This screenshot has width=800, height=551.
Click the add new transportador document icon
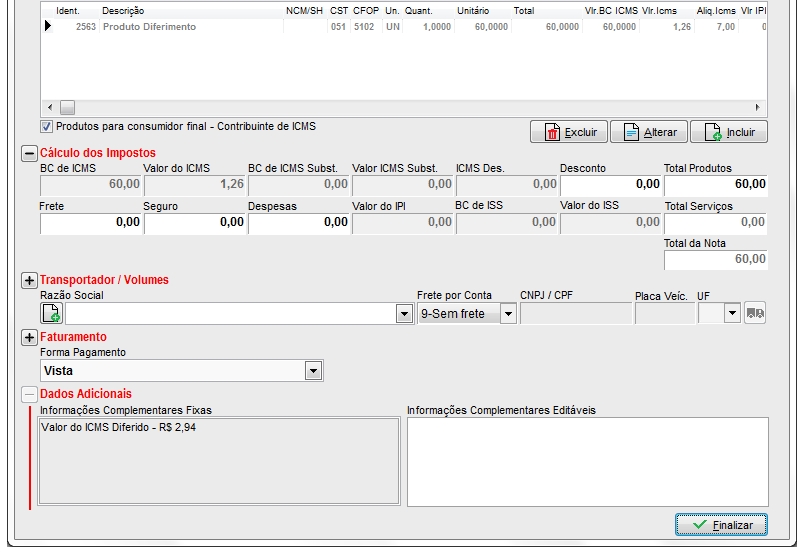51,313
